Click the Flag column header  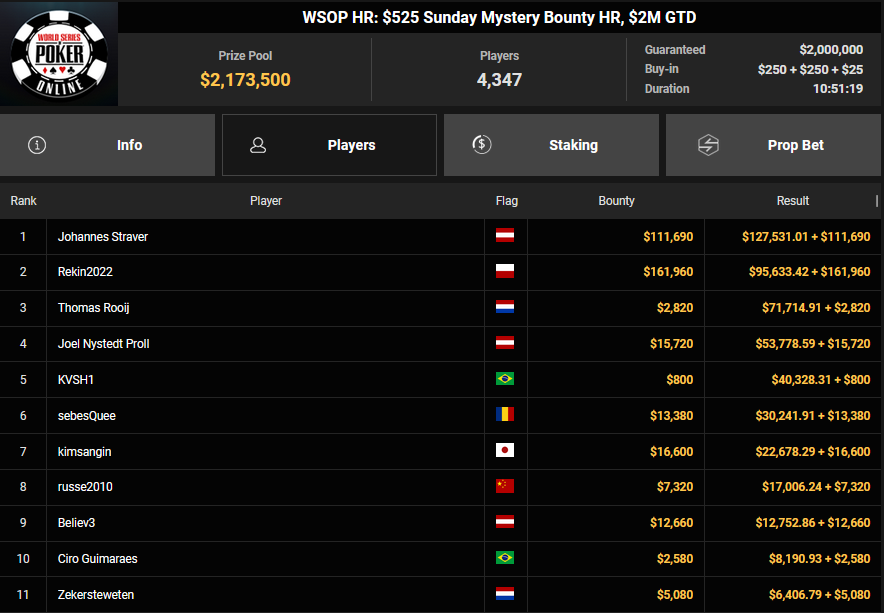point(506,201)
